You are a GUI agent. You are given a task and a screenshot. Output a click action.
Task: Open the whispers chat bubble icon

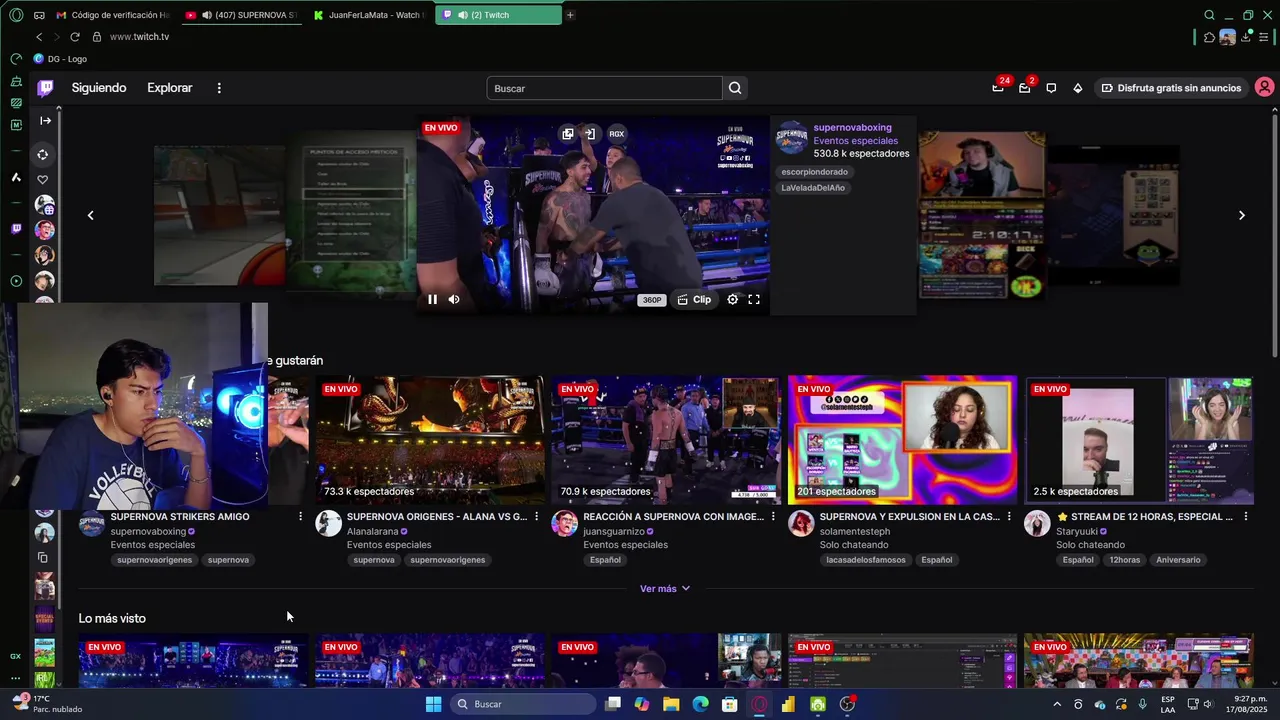1051,88
